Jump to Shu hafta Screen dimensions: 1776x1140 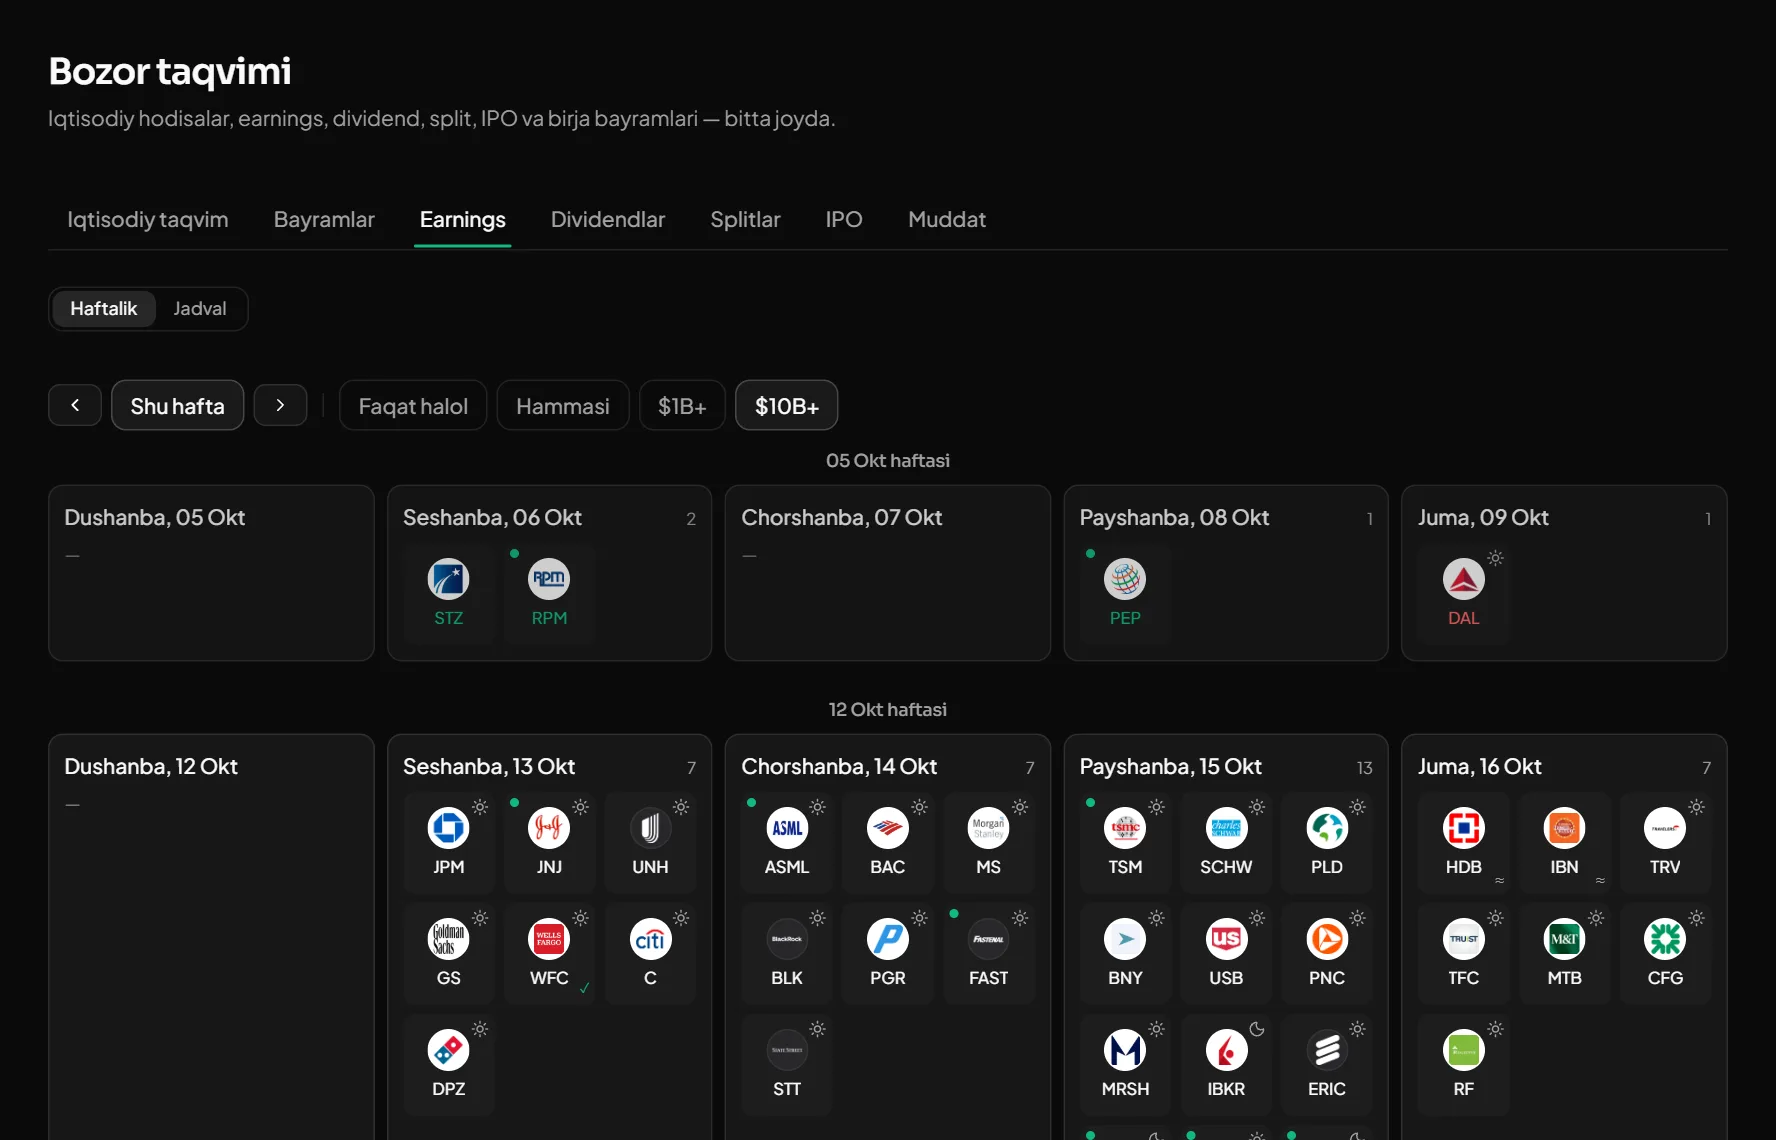coord(177,406)
